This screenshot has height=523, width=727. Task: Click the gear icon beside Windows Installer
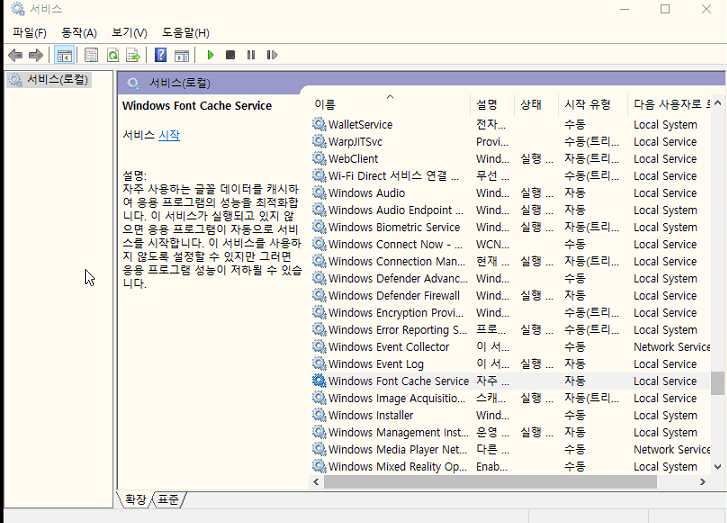319,415
